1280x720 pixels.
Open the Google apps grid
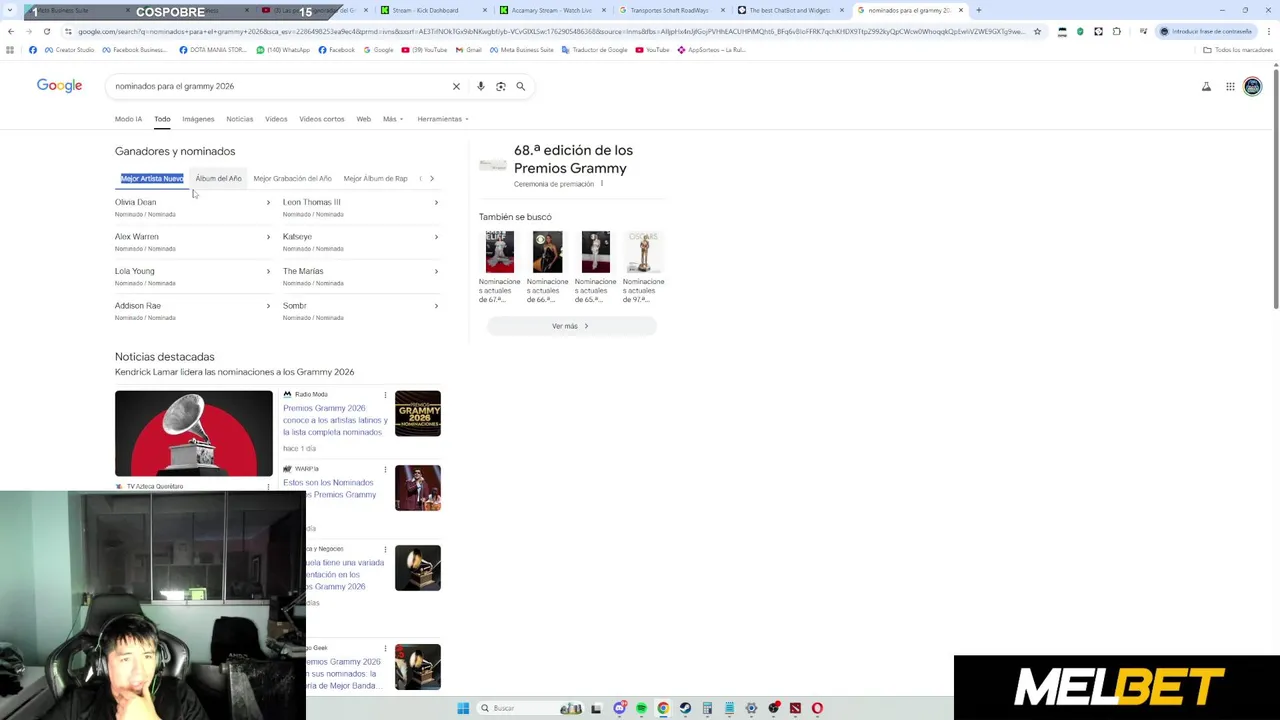point(1230,87)
